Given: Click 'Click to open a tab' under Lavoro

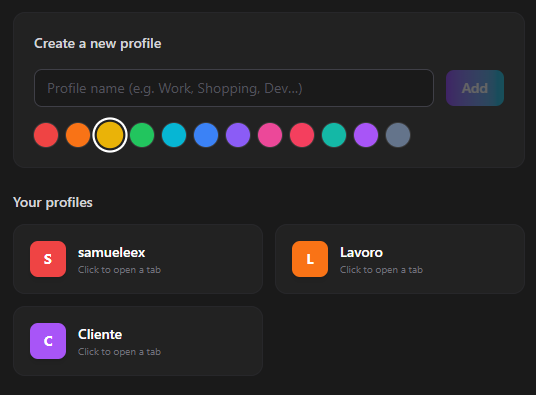Looking at the screenshot, I should click(x=381, y=270).
